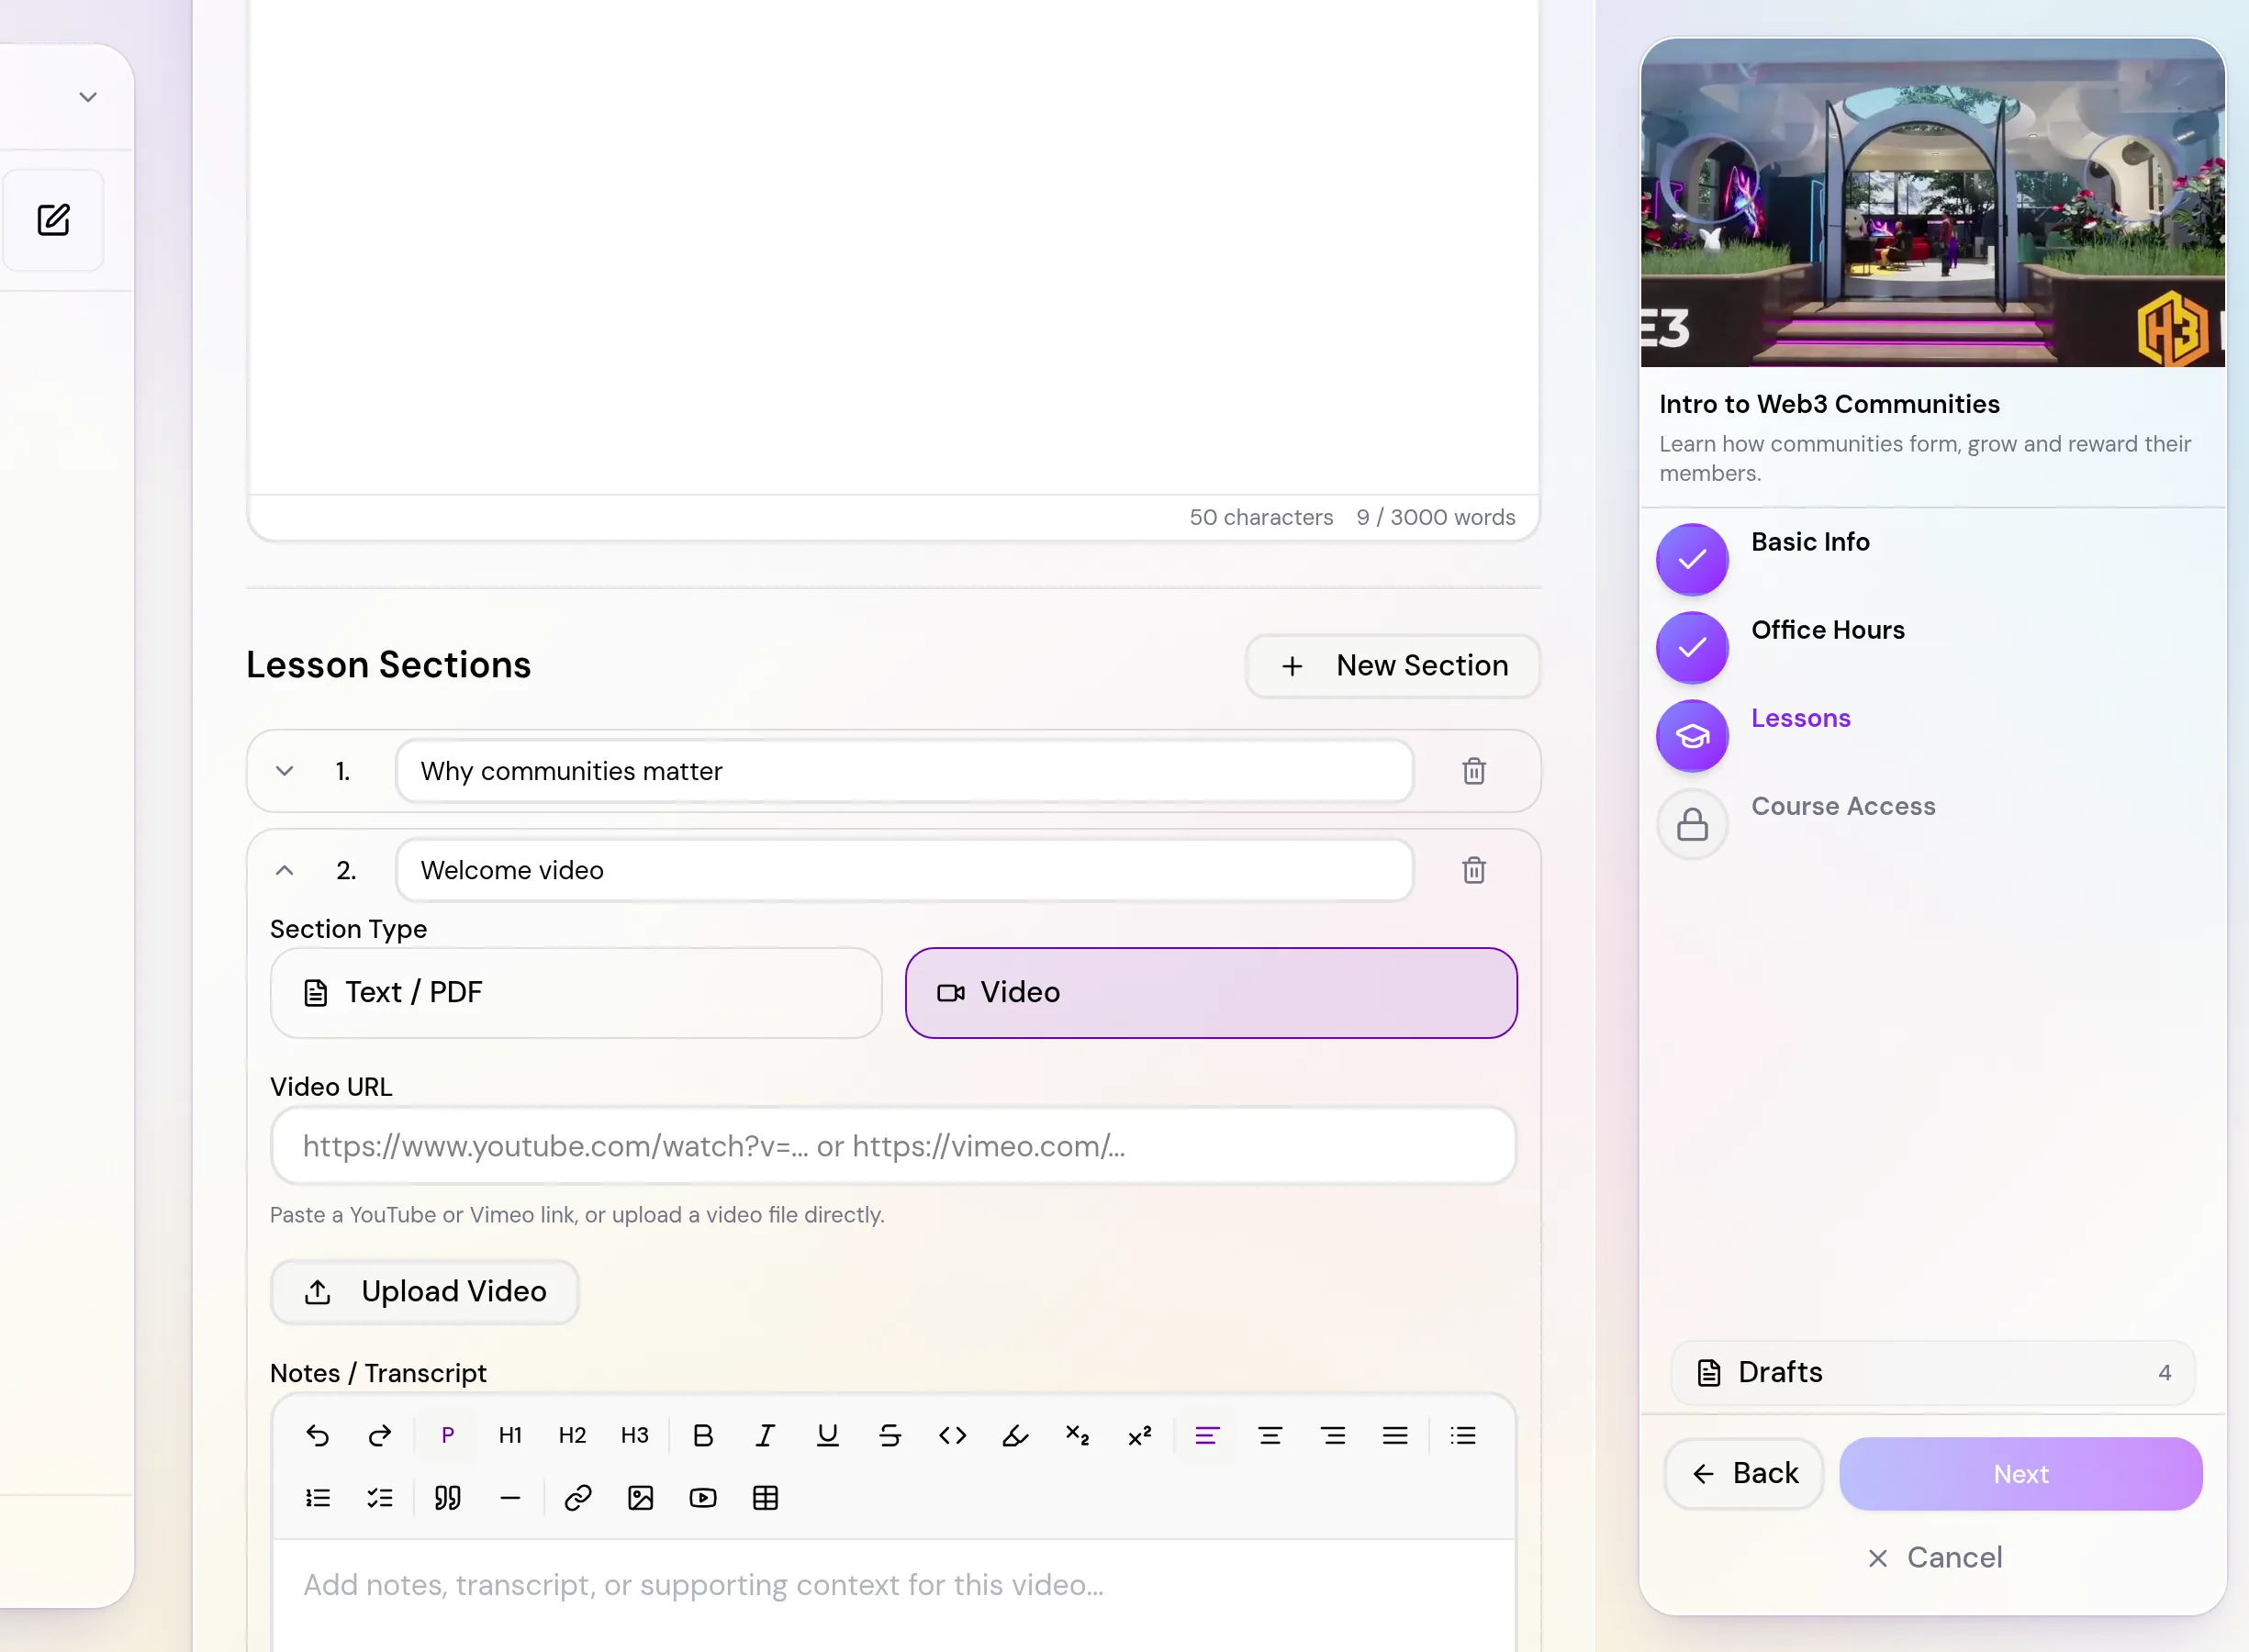2249x1652 pixels.
Task: Add a New Section
Action: click(x=1393, y=666)
